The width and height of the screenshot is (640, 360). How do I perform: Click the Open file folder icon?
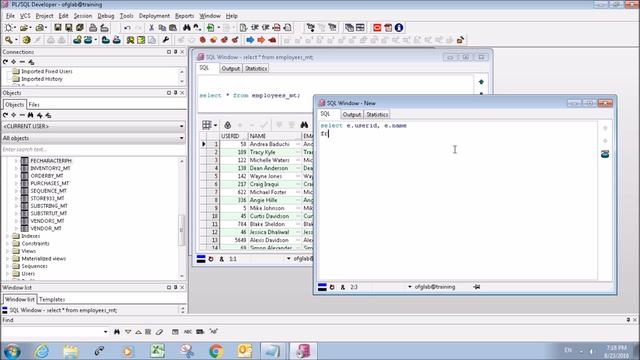coord(24,28)
